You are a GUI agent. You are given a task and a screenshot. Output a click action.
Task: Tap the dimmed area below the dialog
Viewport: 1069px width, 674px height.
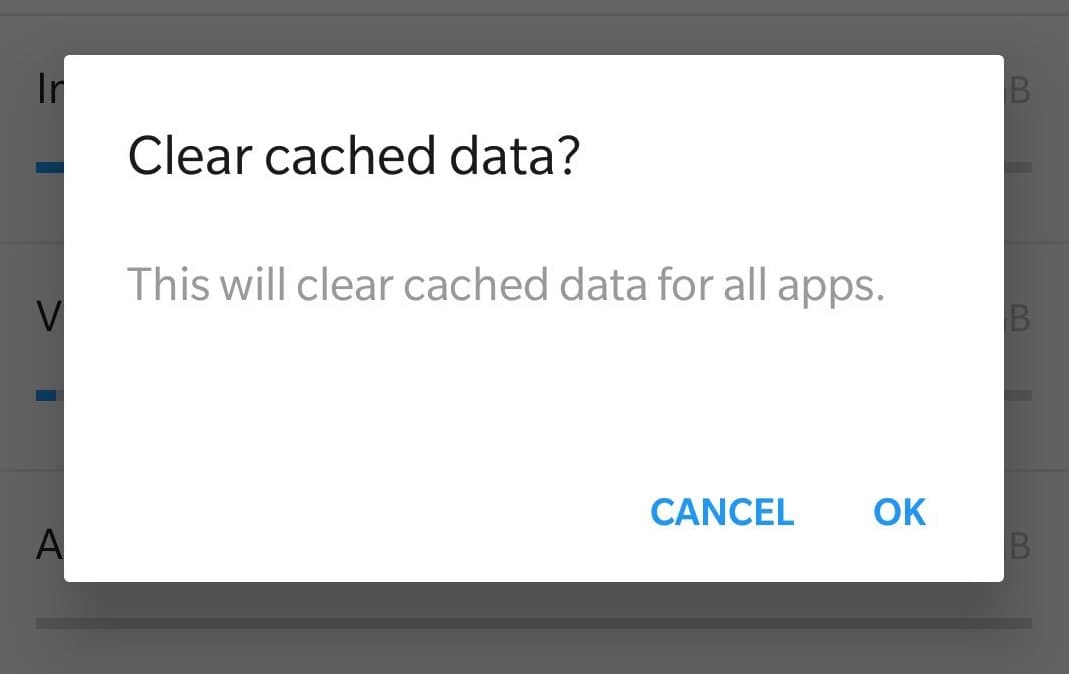pos(534,650)
